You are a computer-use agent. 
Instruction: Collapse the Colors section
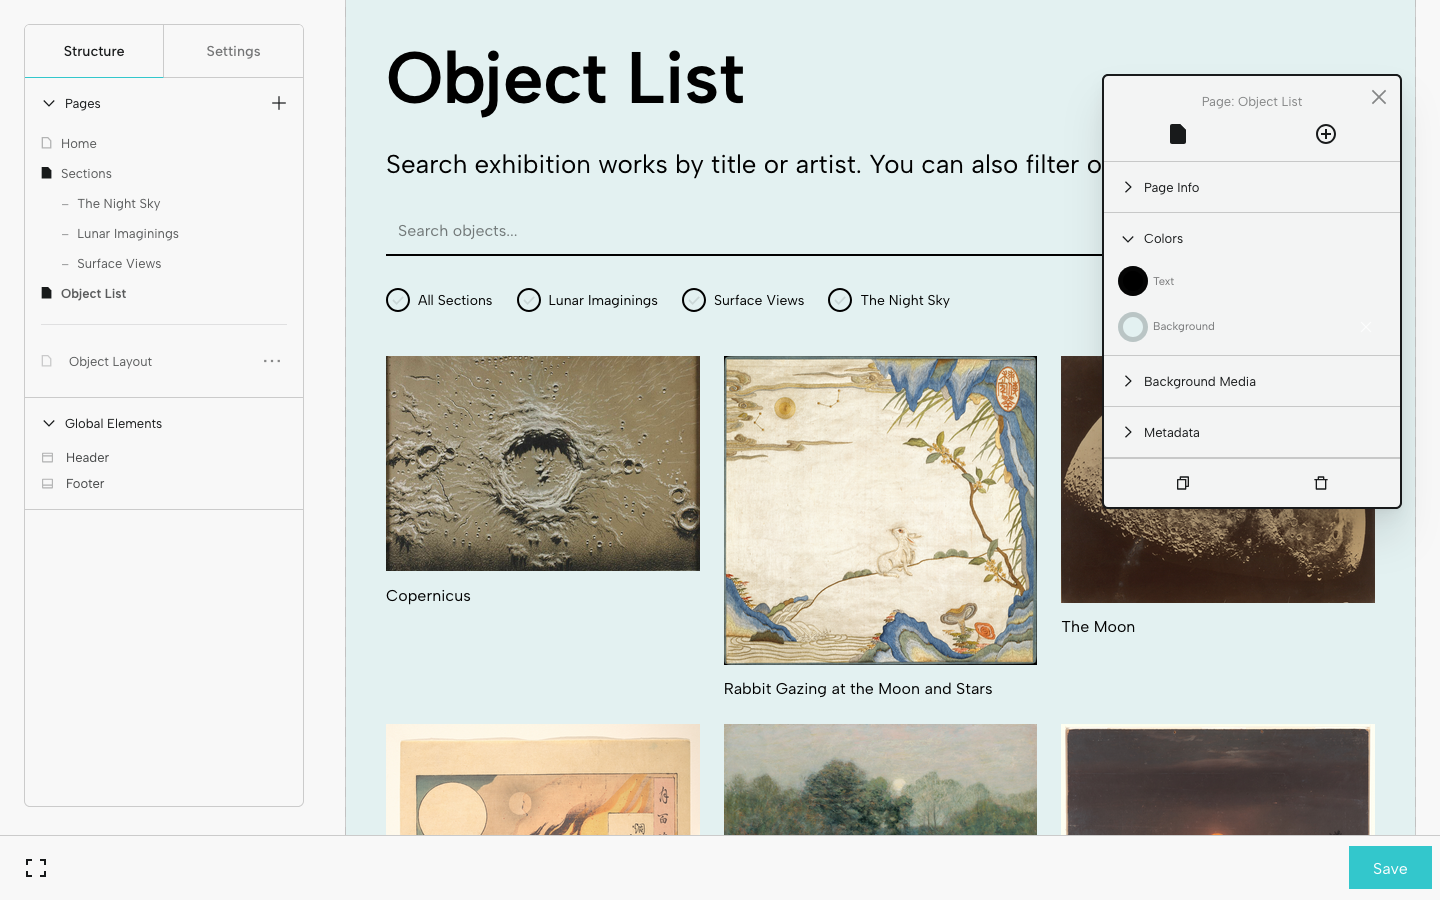click(1163, 239)
